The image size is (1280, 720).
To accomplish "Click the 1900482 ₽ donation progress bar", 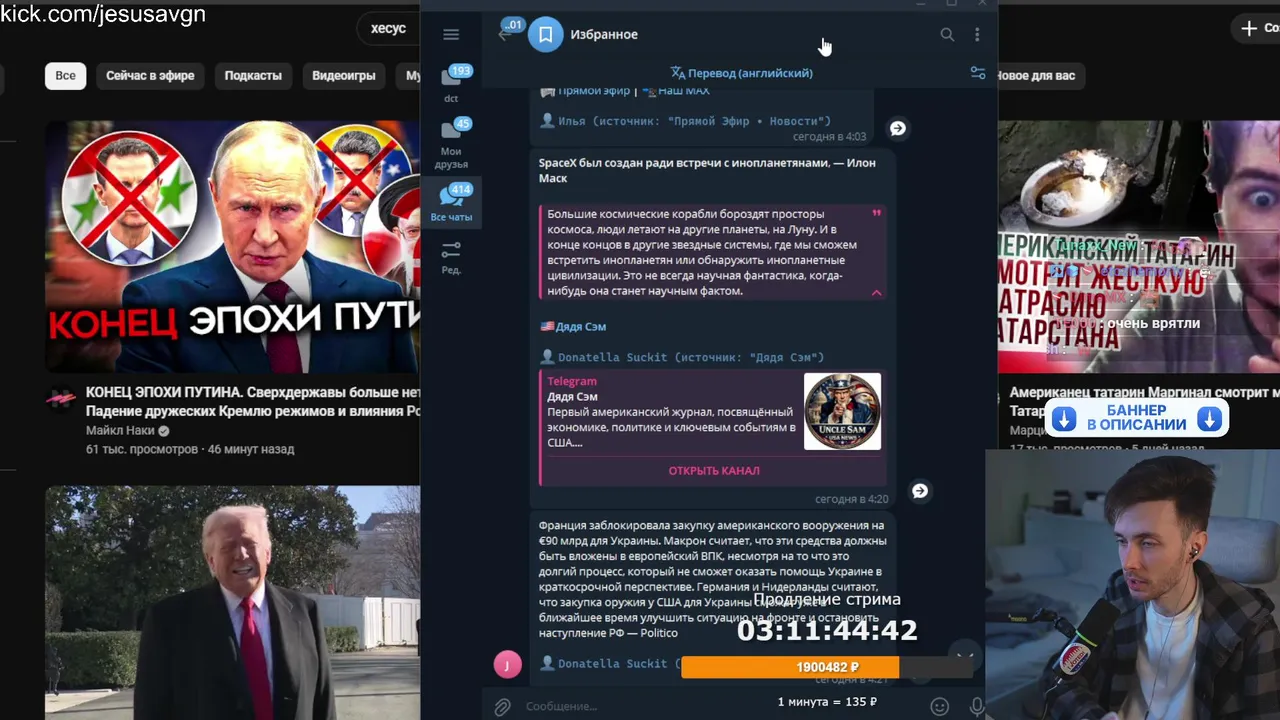I will point(827,667).
